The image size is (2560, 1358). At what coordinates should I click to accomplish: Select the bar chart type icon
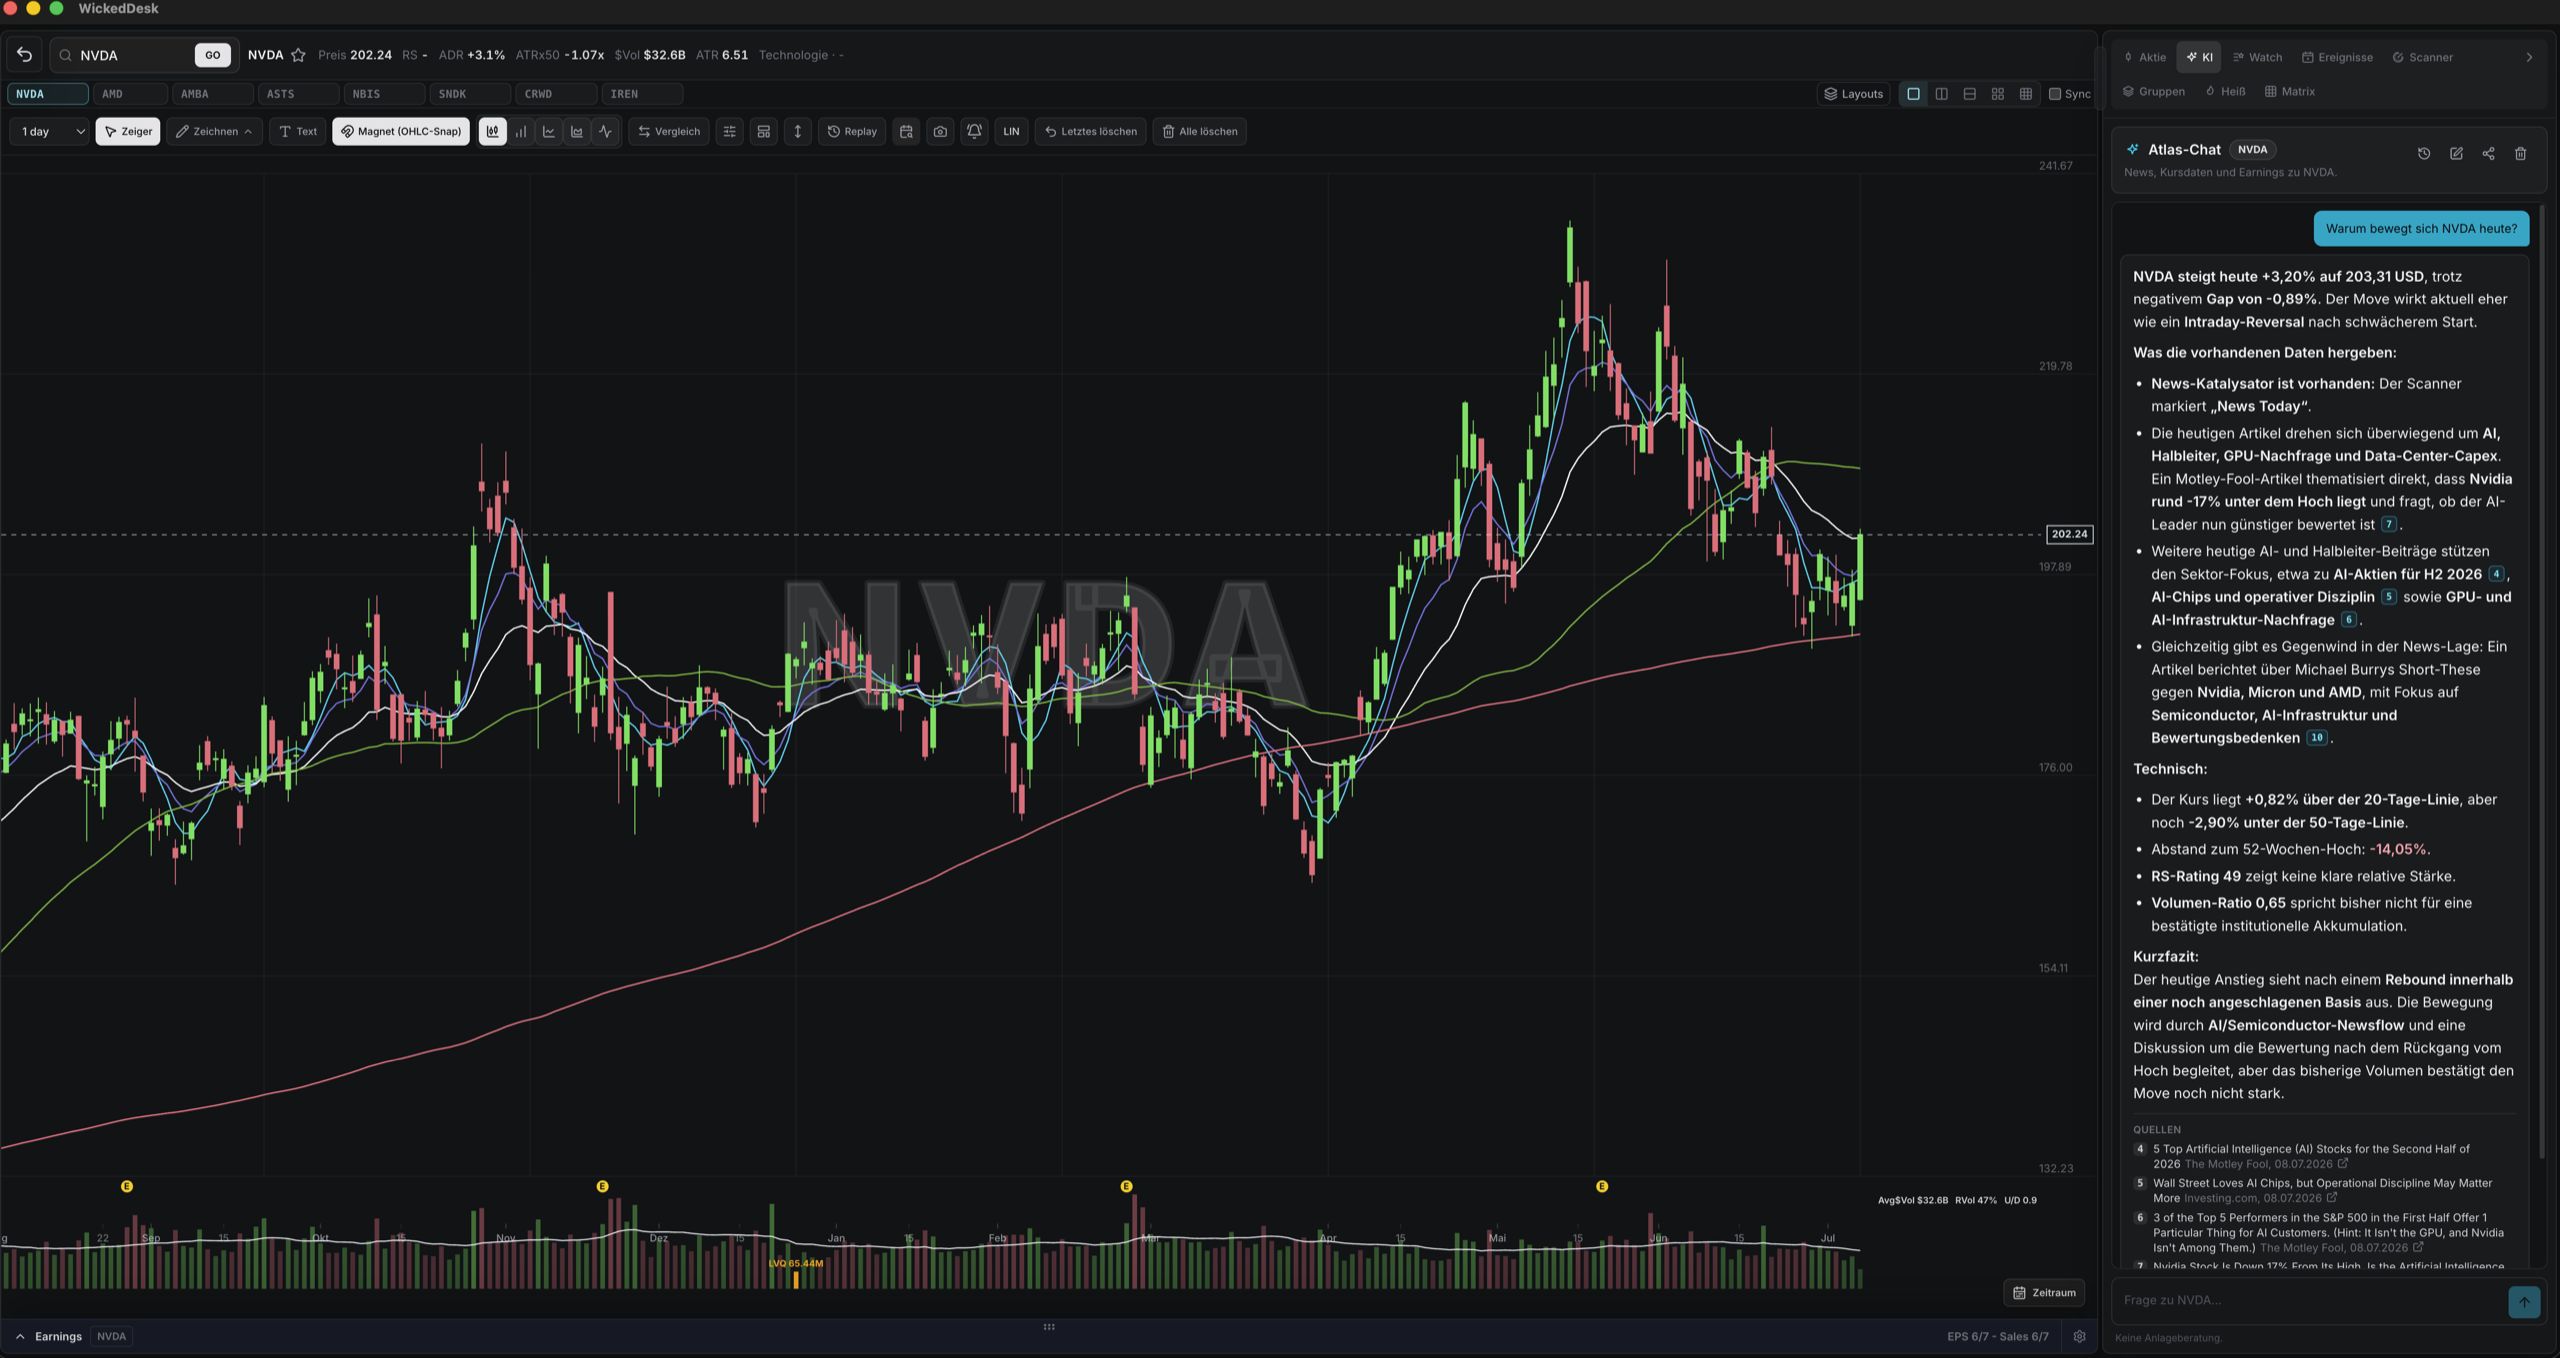click(520, 131)
